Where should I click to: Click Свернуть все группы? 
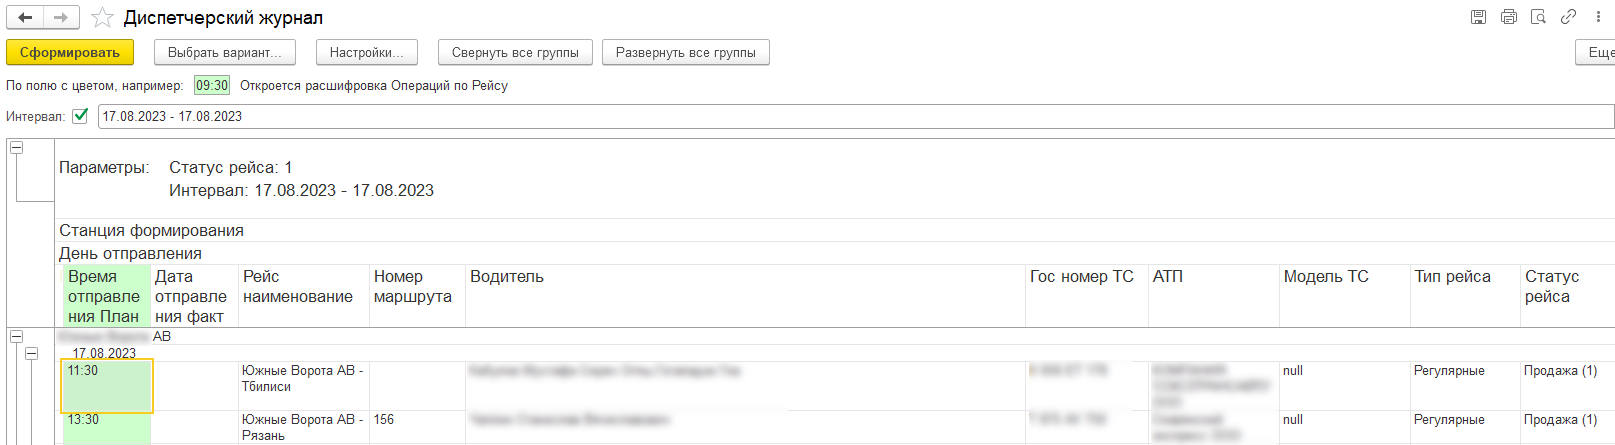[x=515, y=52]
